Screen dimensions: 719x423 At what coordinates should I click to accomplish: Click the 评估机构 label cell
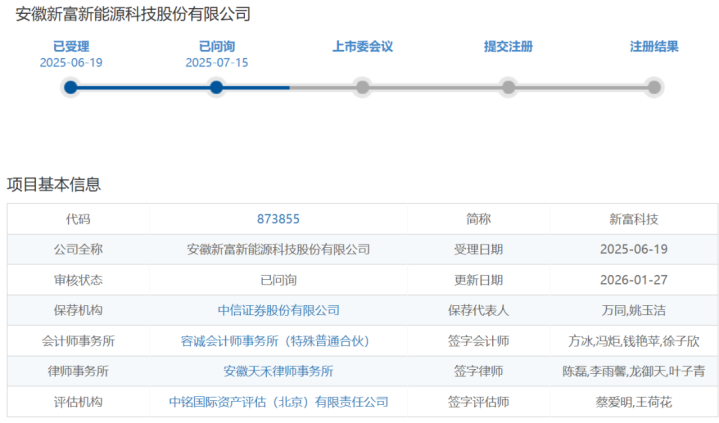(x=78, y=402)
